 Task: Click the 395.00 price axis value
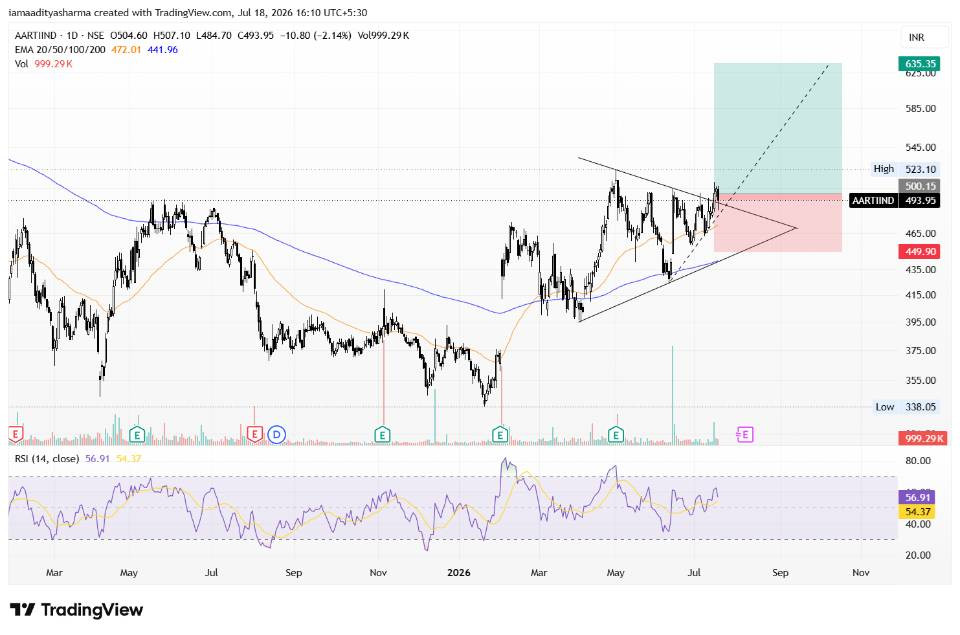pos(920,322)
